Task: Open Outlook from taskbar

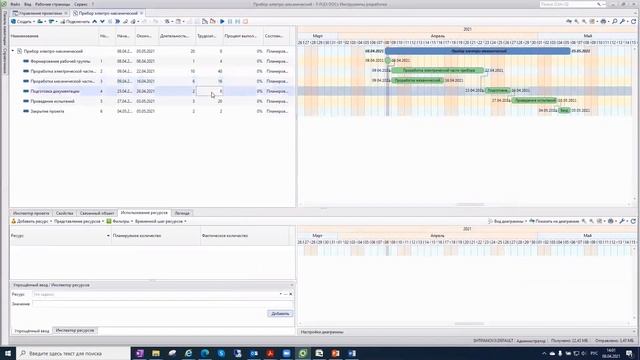Action: [x=254, y=353]
